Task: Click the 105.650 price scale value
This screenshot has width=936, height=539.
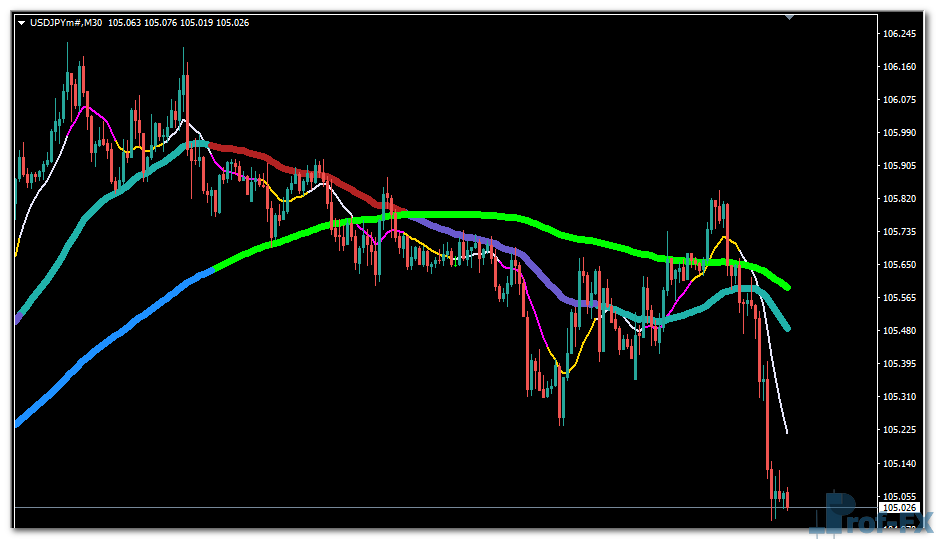Action: pos(900,265)
